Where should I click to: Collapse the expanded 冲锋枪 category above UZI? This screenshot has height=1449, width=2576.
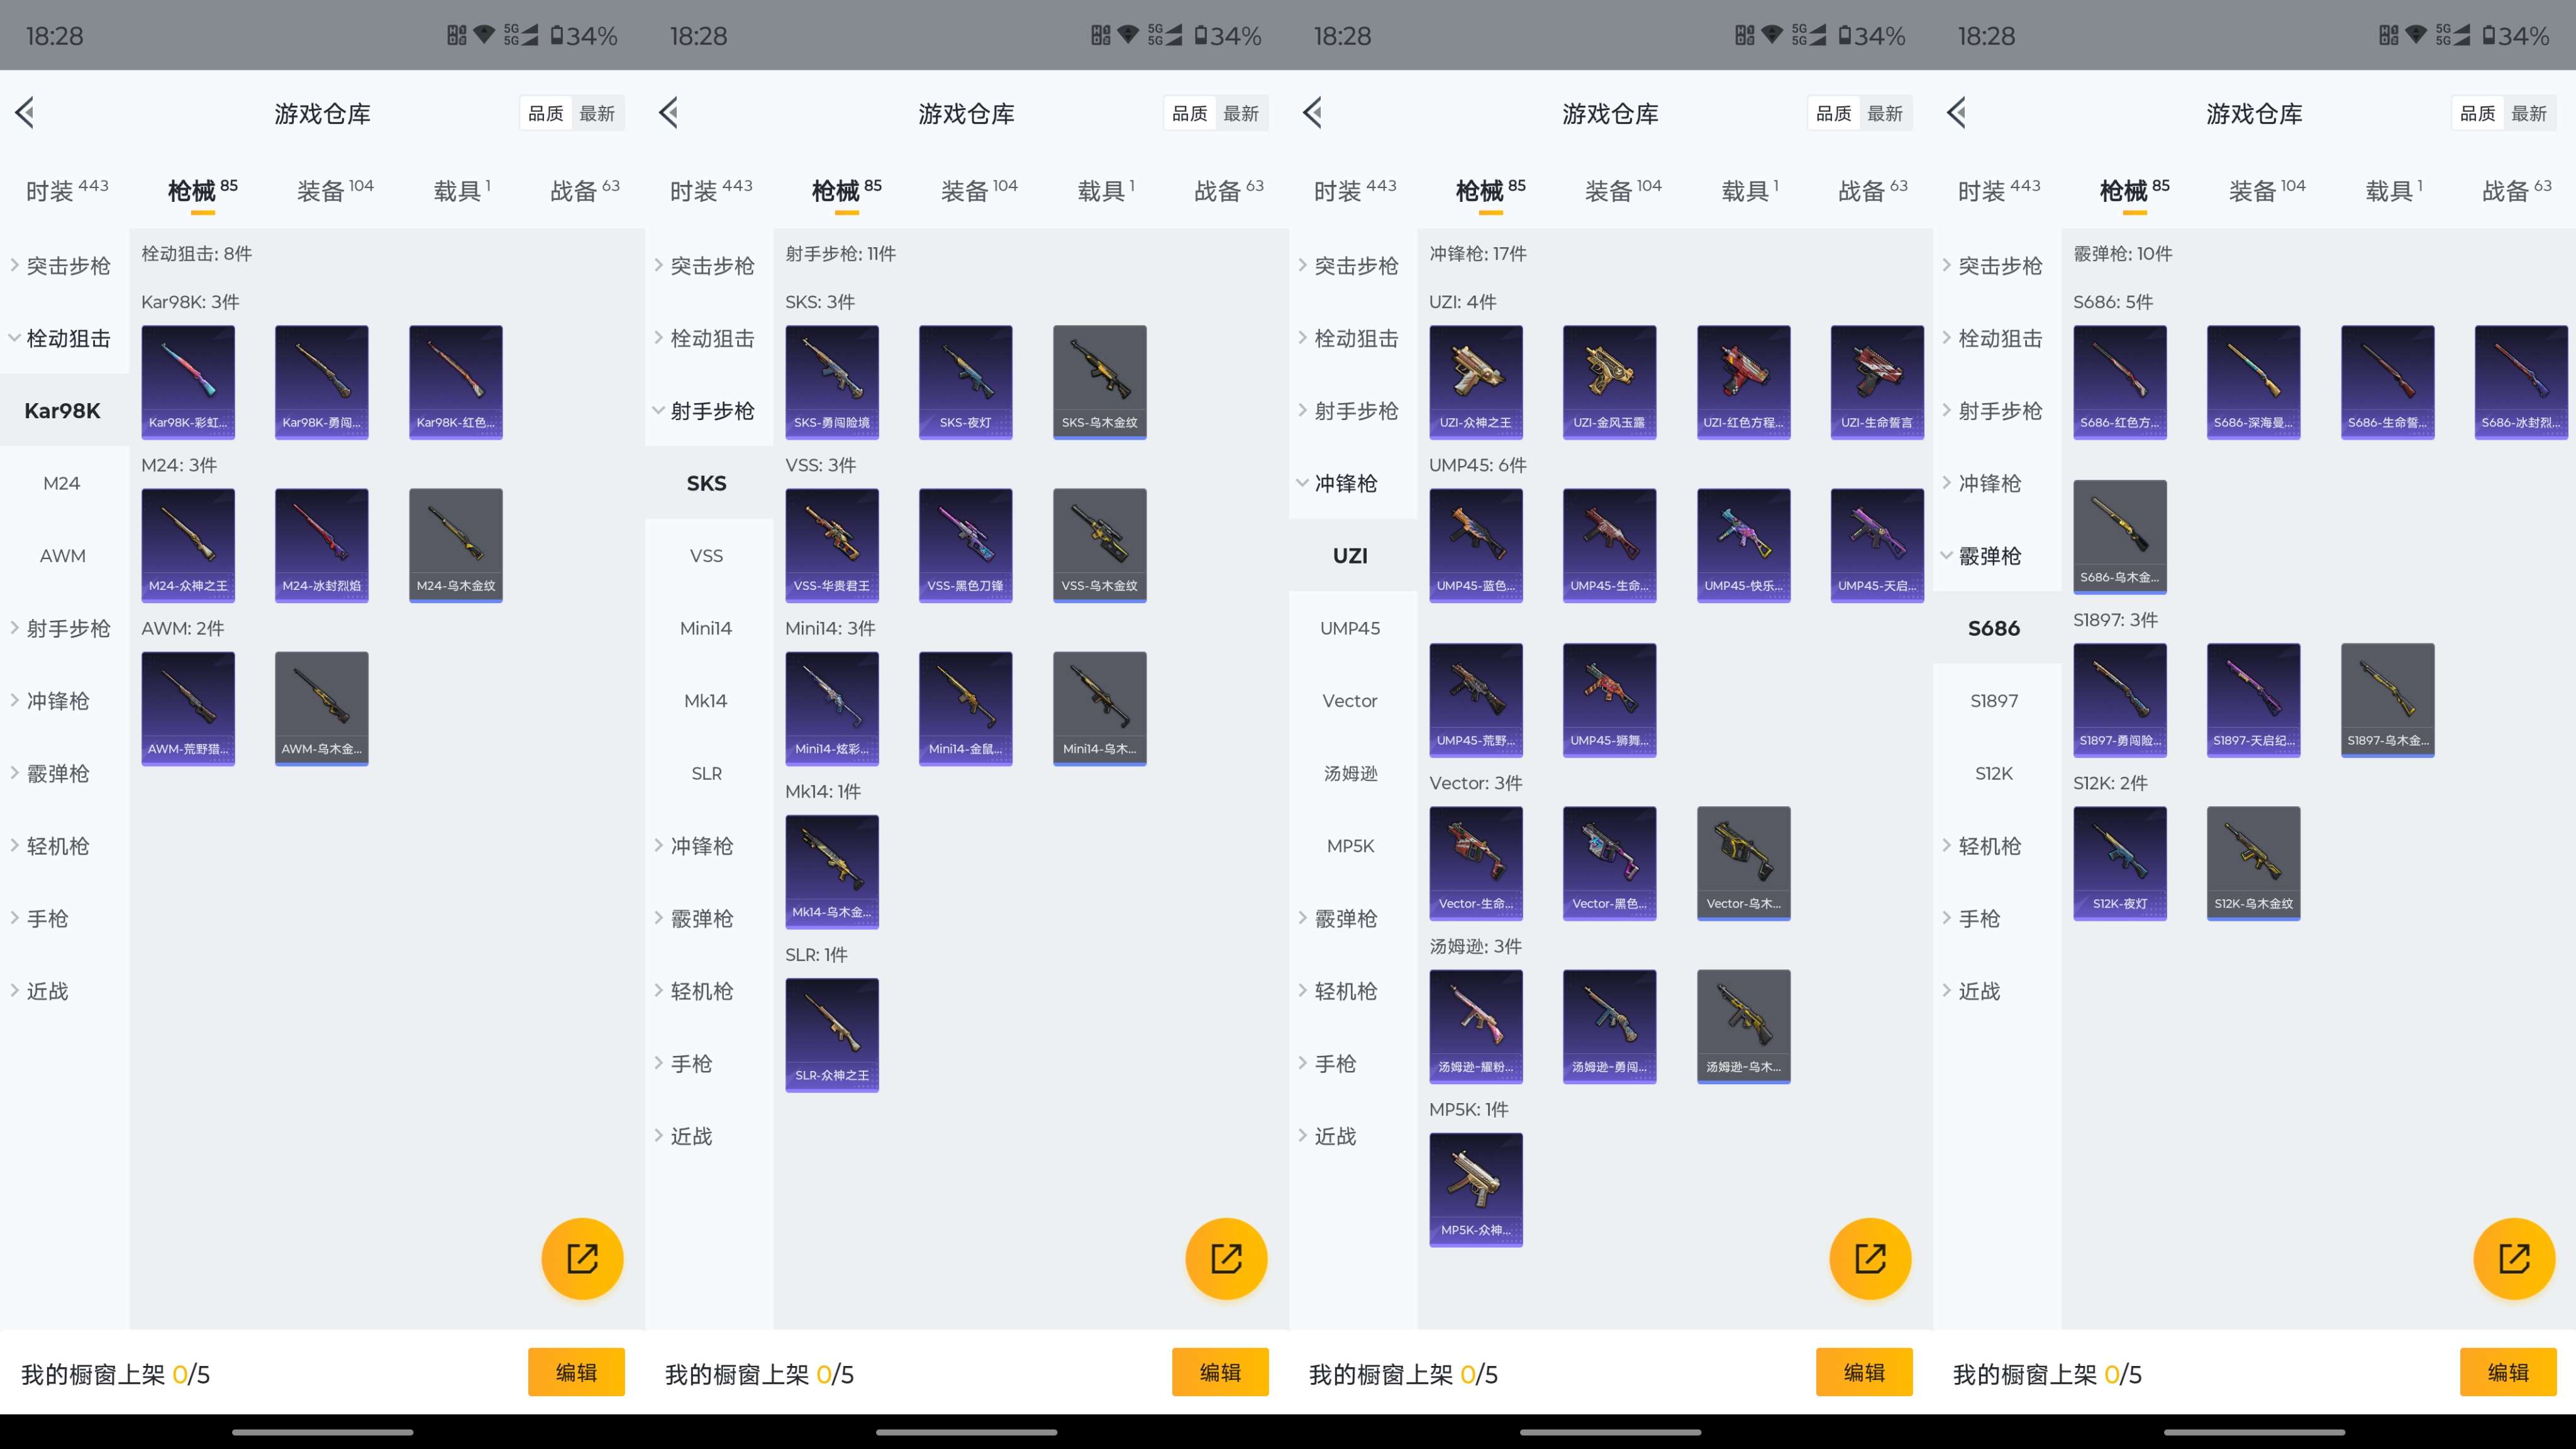[x=1352, y=483]
